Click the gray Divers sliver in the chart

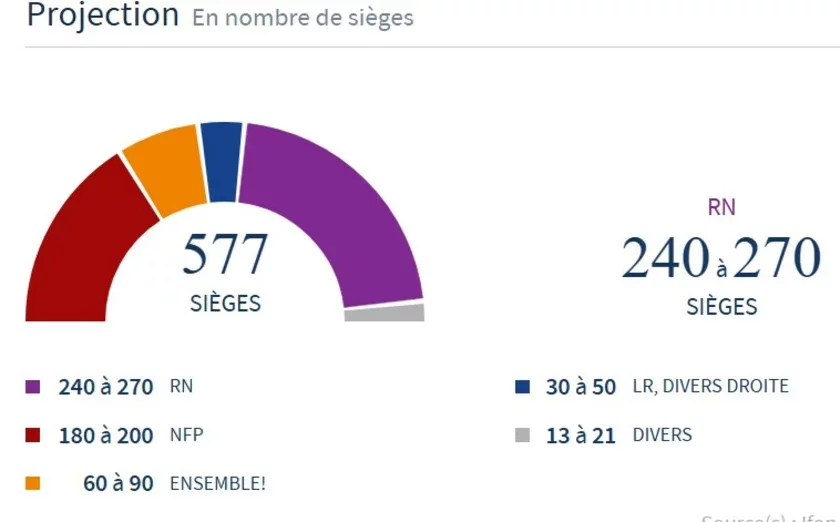tap(384, 313)
